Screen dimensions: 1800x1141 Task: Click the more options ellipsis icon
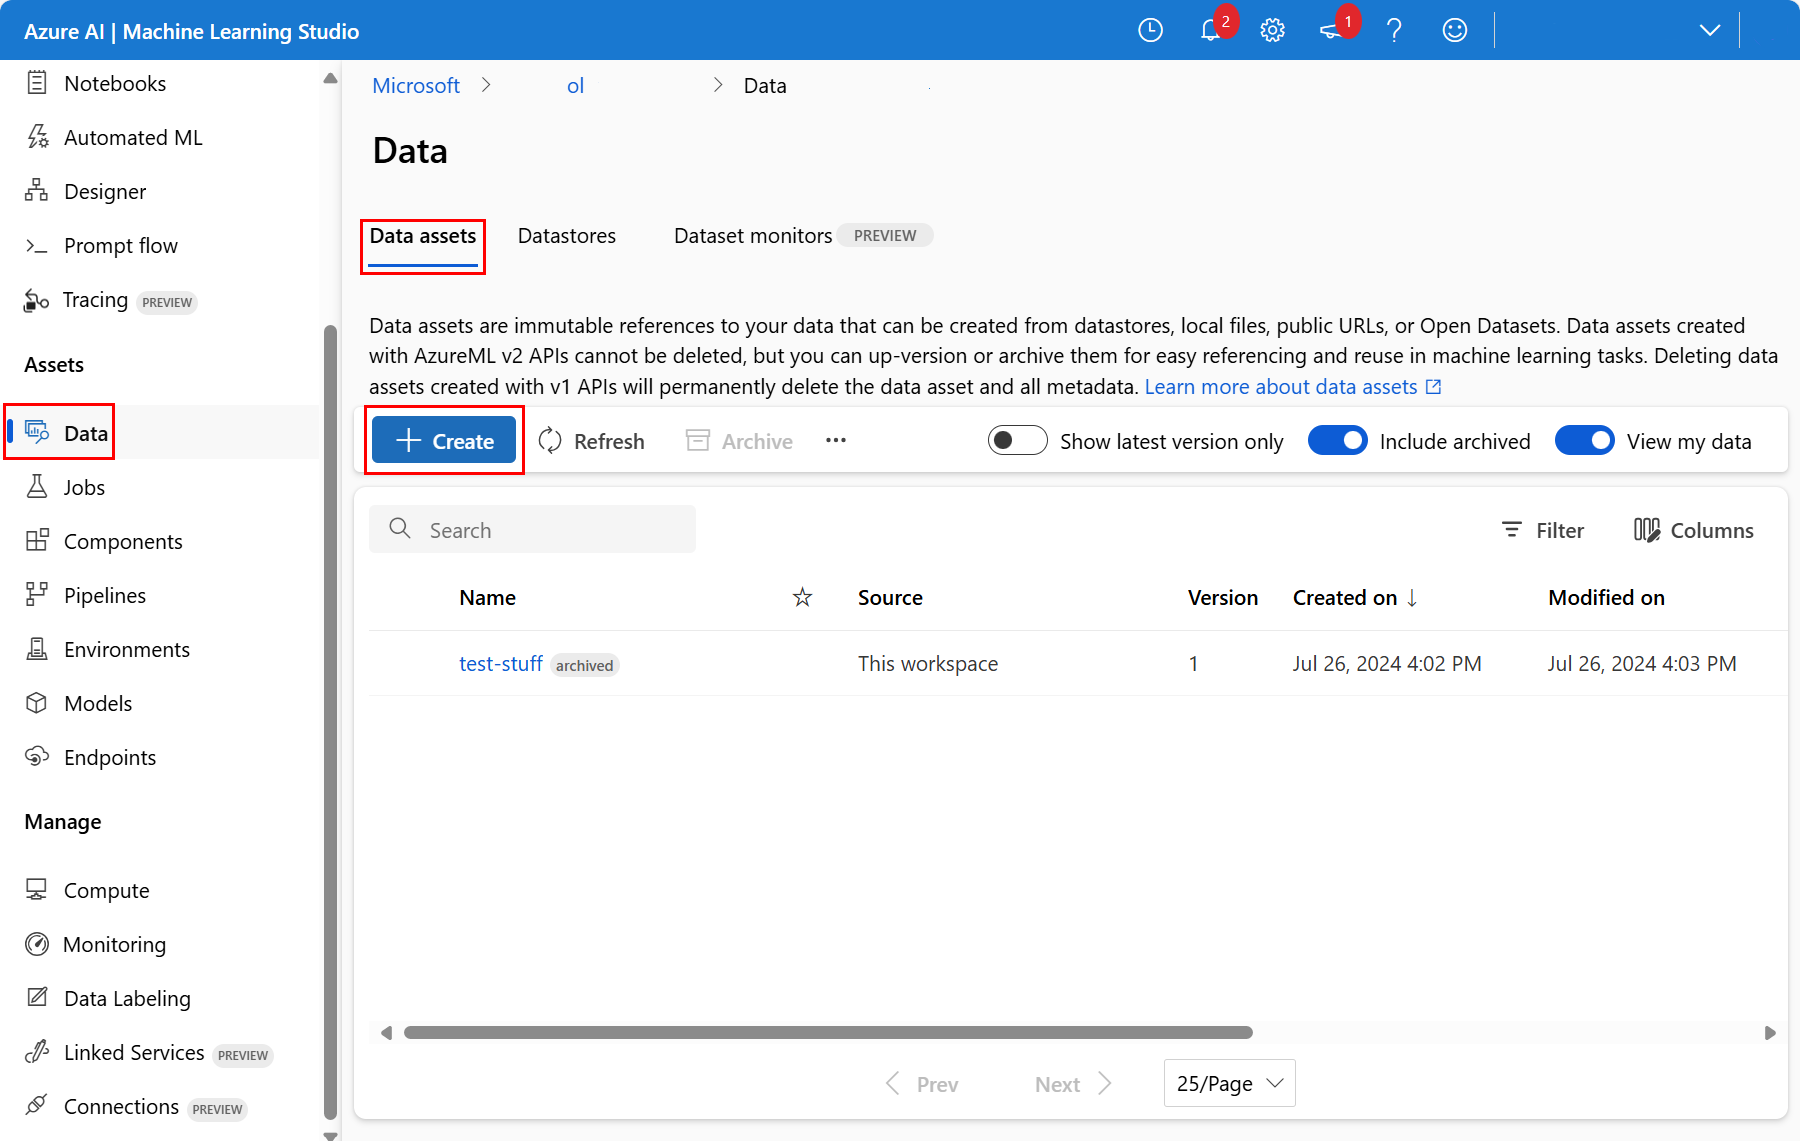[x=836, y=441]
